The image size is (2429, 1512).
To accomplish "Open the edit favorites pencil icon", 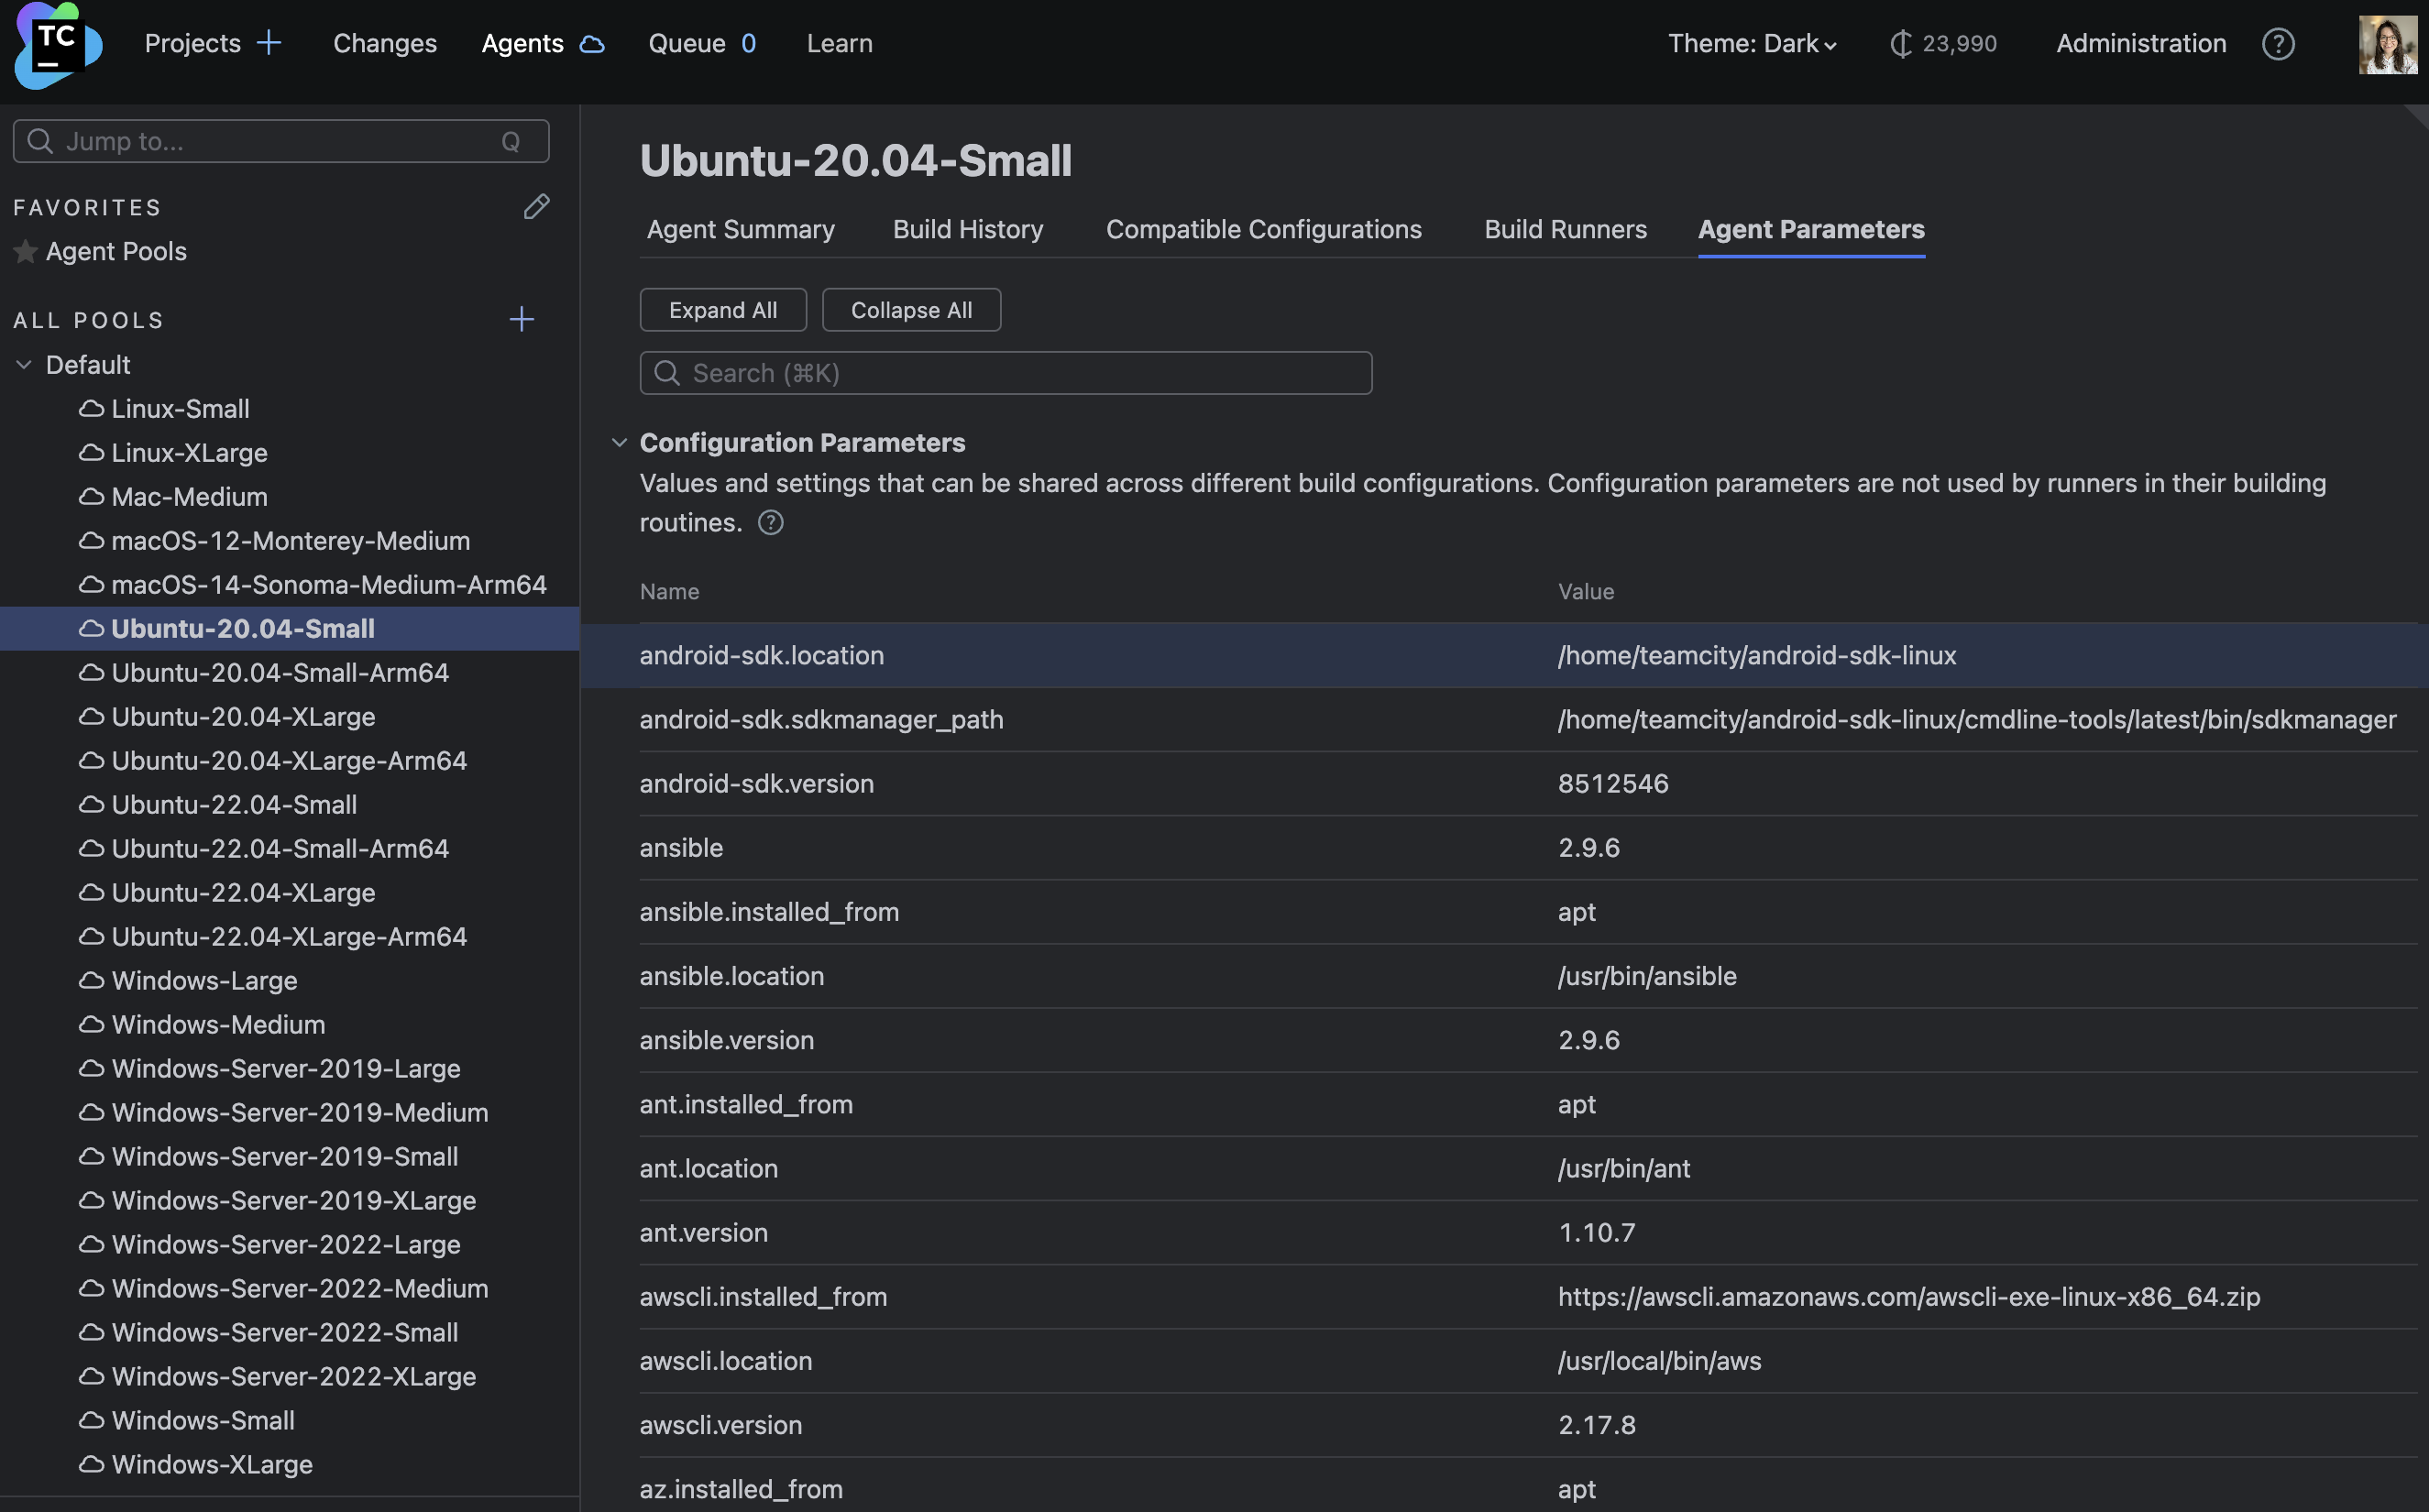I will pos(537,207).
